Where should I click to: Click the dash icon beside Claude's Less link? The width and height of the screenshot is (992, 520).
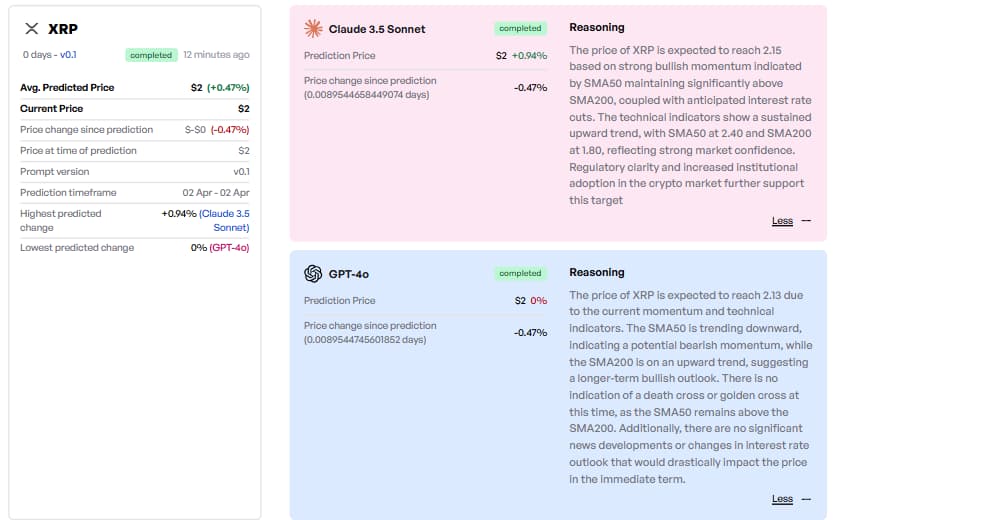pyautogui.click(x=806, y=221)
